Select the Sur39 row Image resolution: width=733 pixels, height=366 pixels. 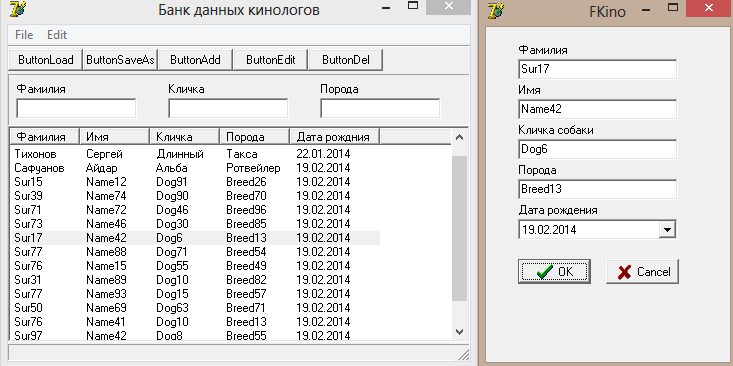click(195, 196)
